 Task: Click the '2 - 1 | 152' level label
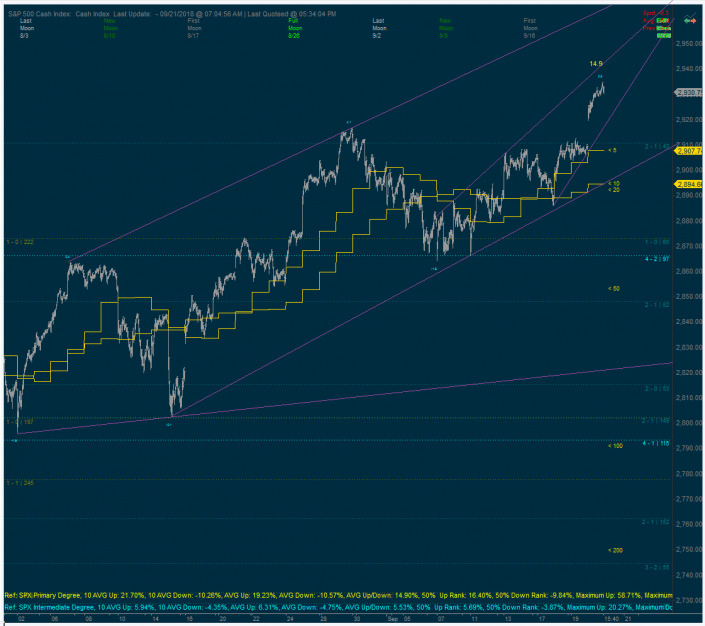[656, 522]
